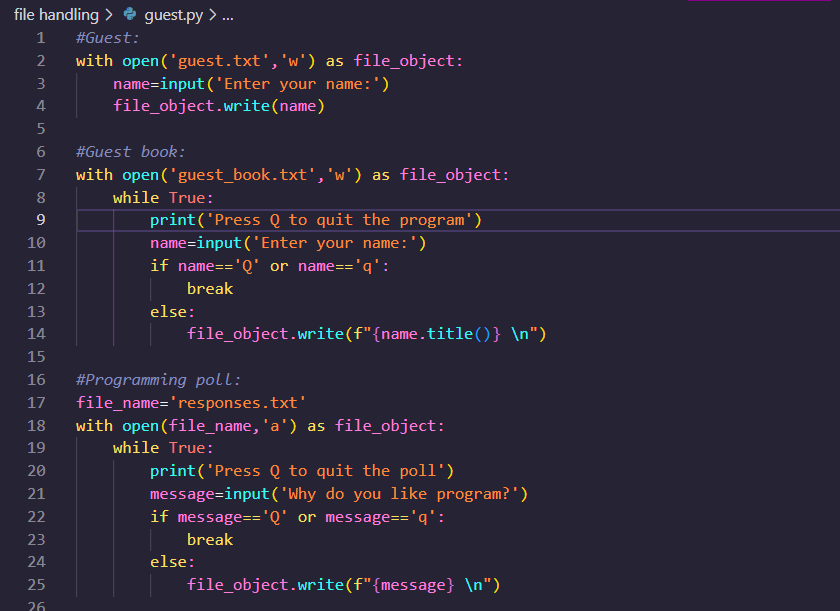The height and width of the screenshot is (611, 840).
Task: Click line number 18 in the gutter
Action: coord(36,426)
